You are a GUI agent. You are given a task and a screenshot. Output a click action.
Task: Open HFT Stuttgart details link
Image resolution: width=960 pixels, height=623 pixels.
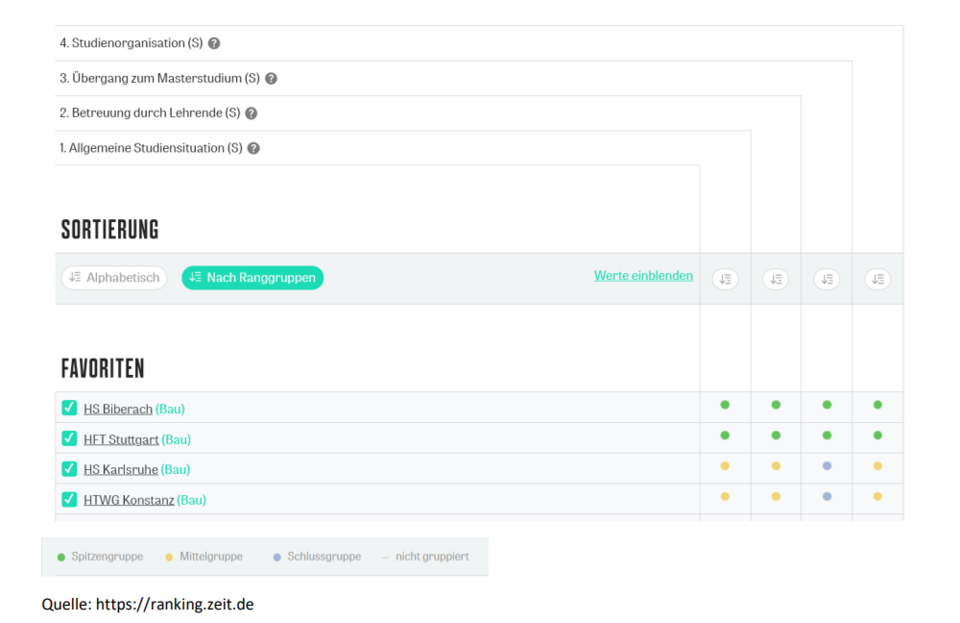121,439
